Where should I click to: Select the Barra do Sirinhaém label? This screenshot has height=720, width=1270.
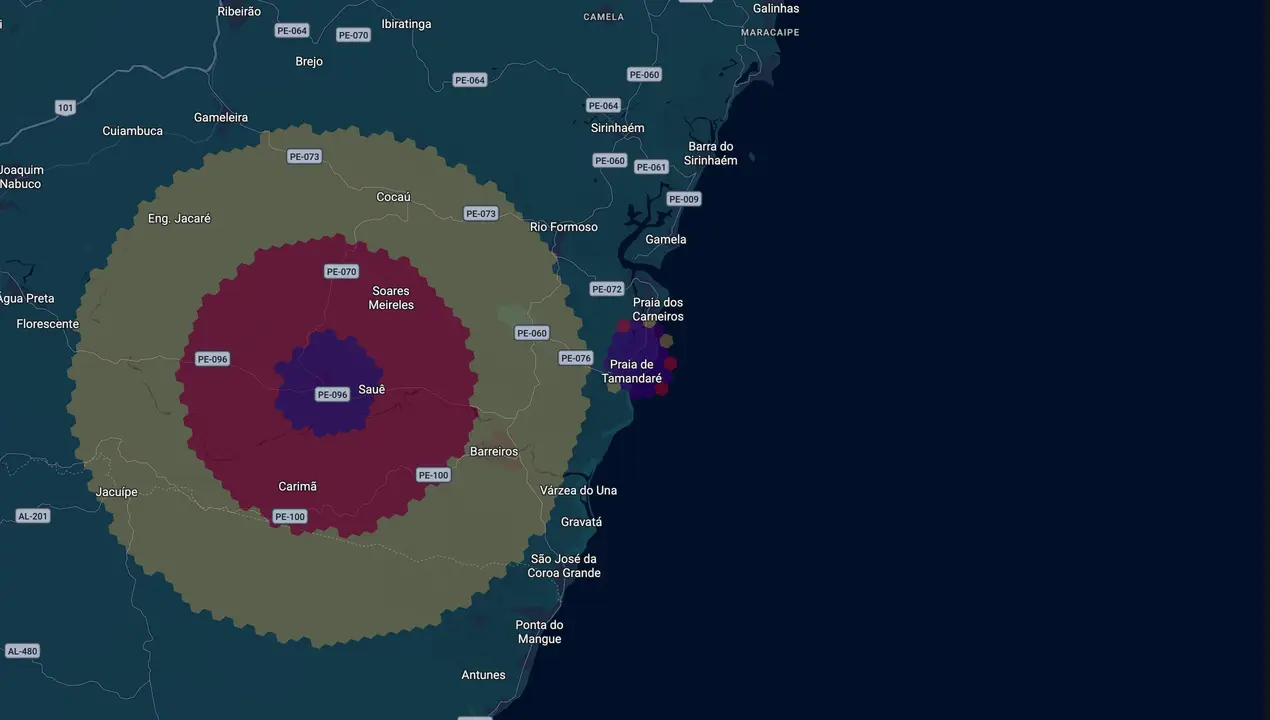point(711,153)
